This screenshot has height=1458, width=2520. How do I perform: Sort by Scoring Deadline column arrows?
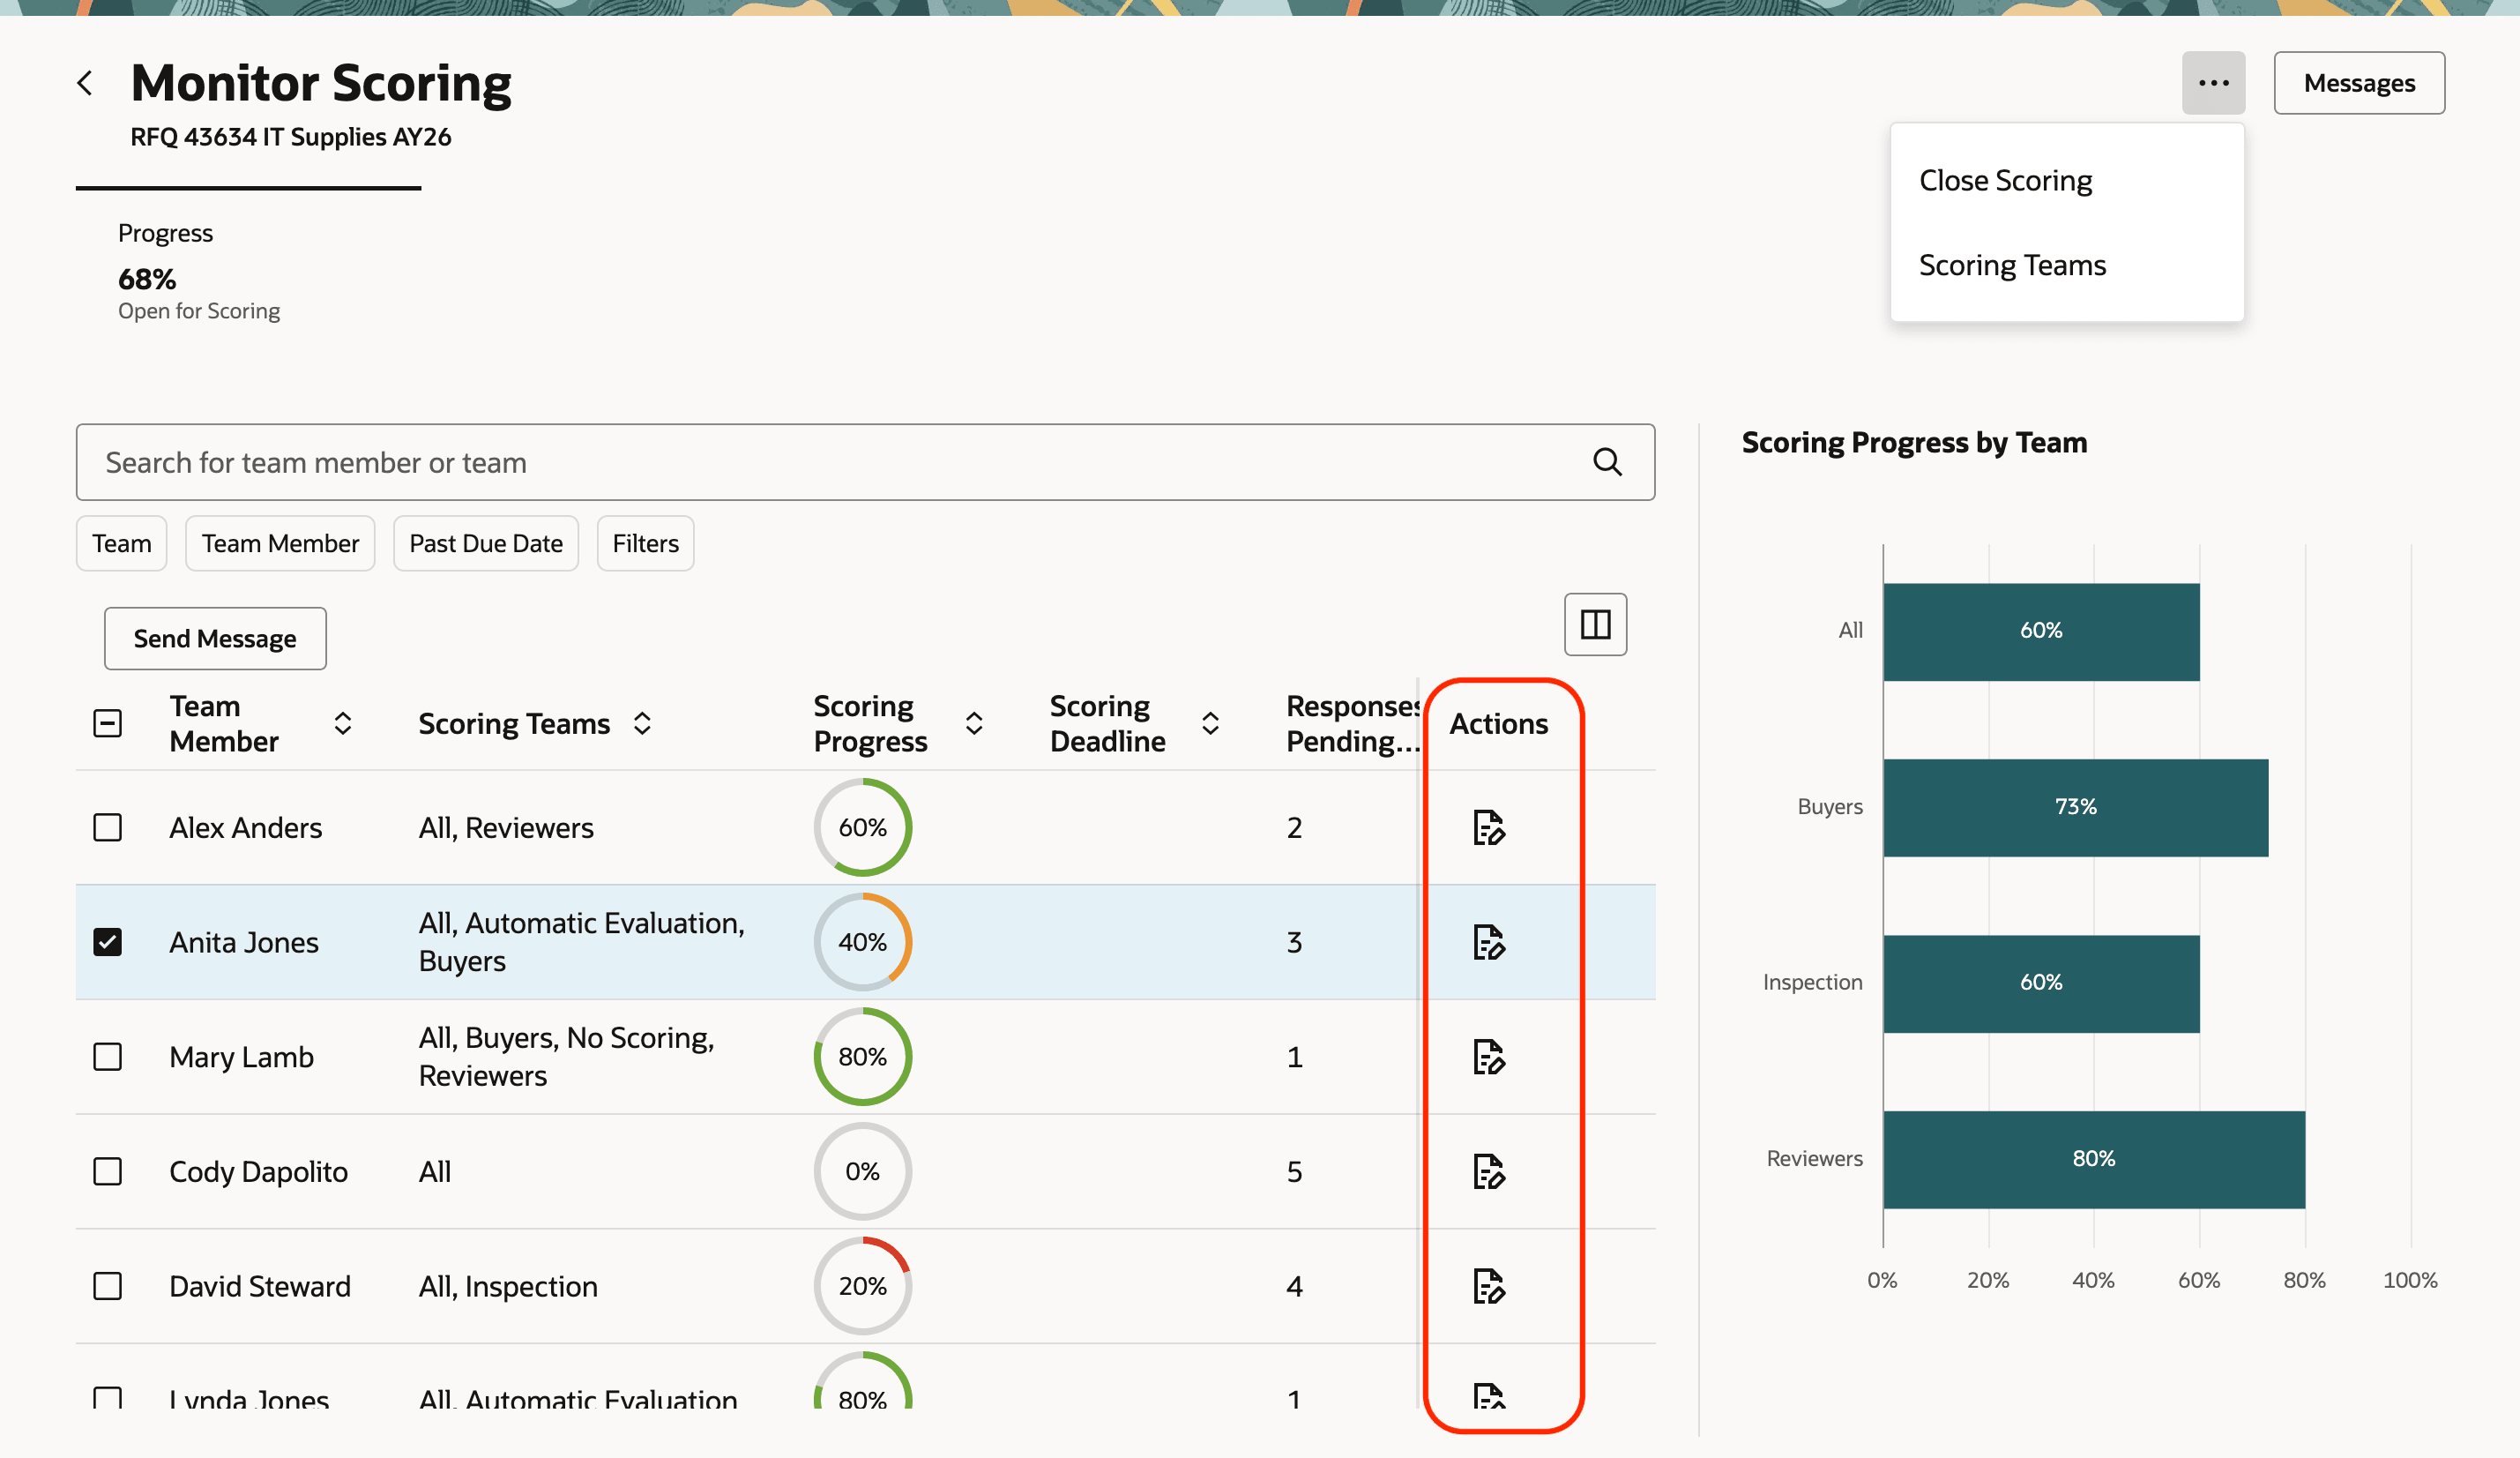(x=1209, y=723)
